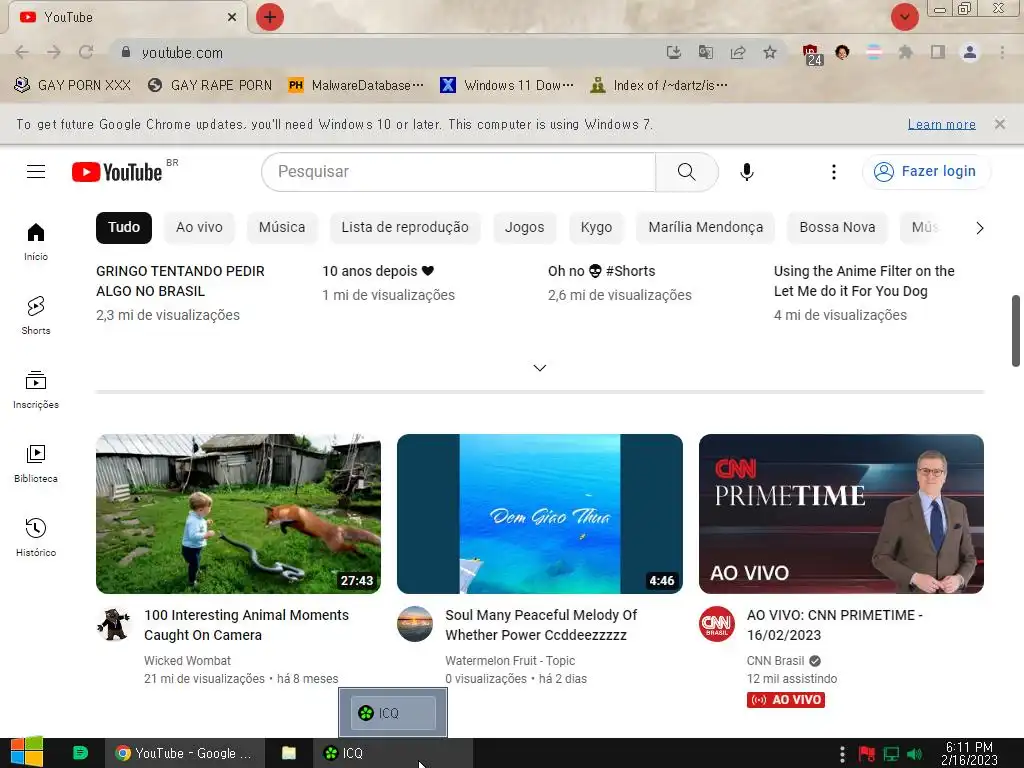Select the Tudo filter chip
The image size is (1024, 768).
[x=123, y=227]
